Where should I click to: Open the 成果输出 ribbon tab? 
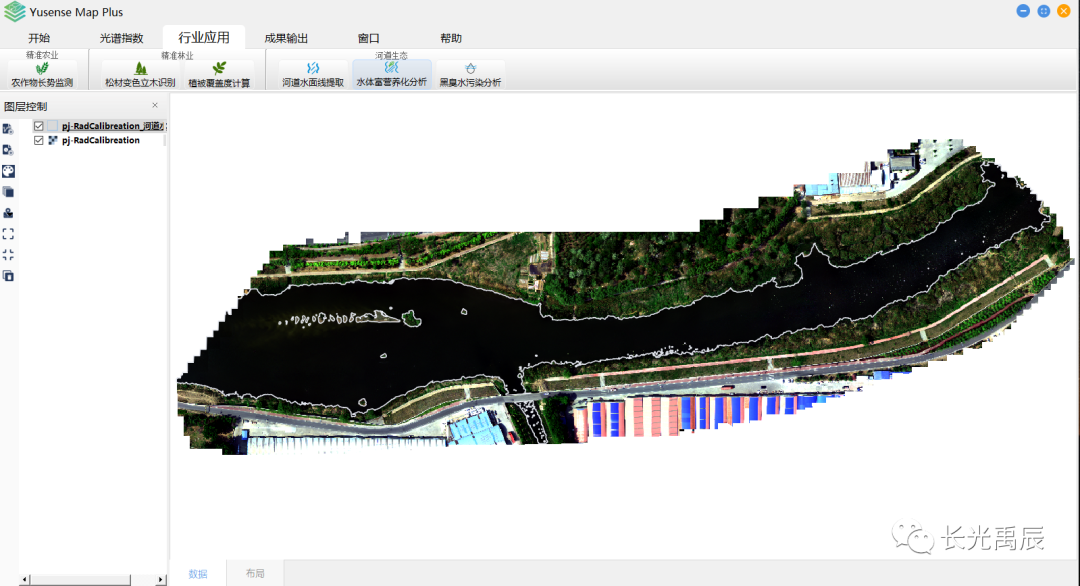pyautogui.click(x=286, y=38)
